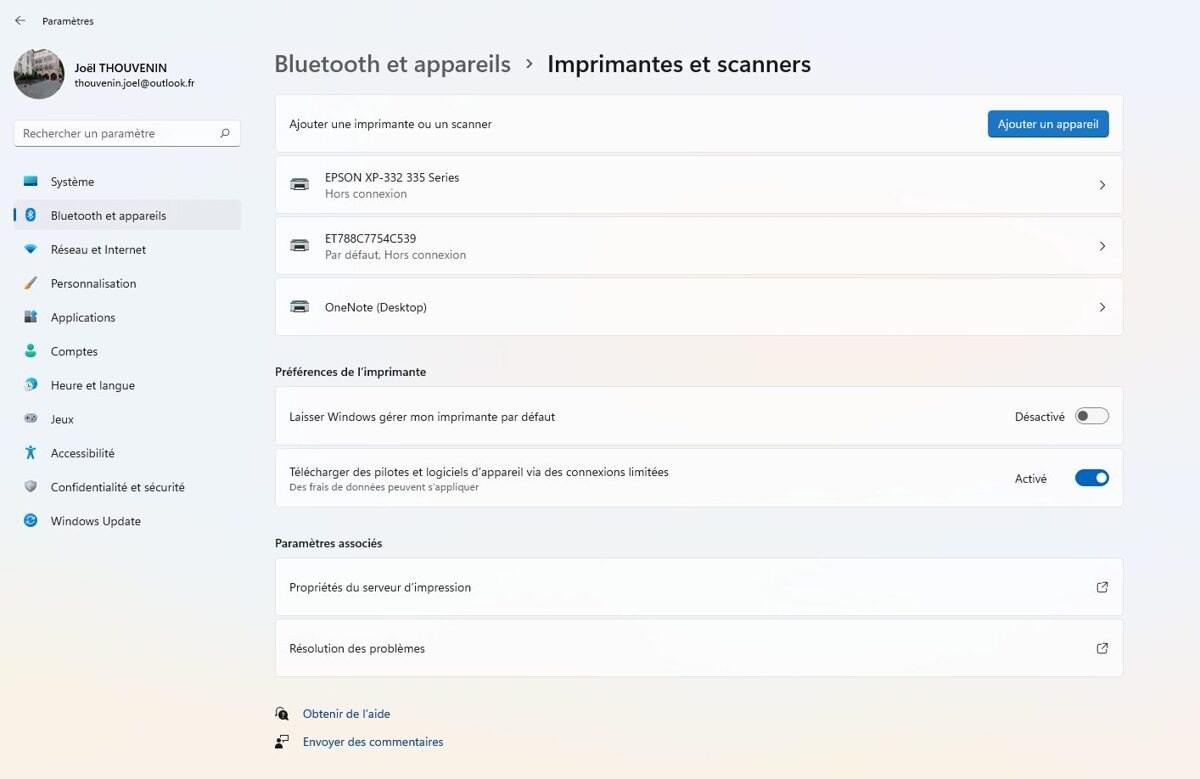Disable download over metered connections toggle
Screen dimensions: 1200x779
[1092, 478]
